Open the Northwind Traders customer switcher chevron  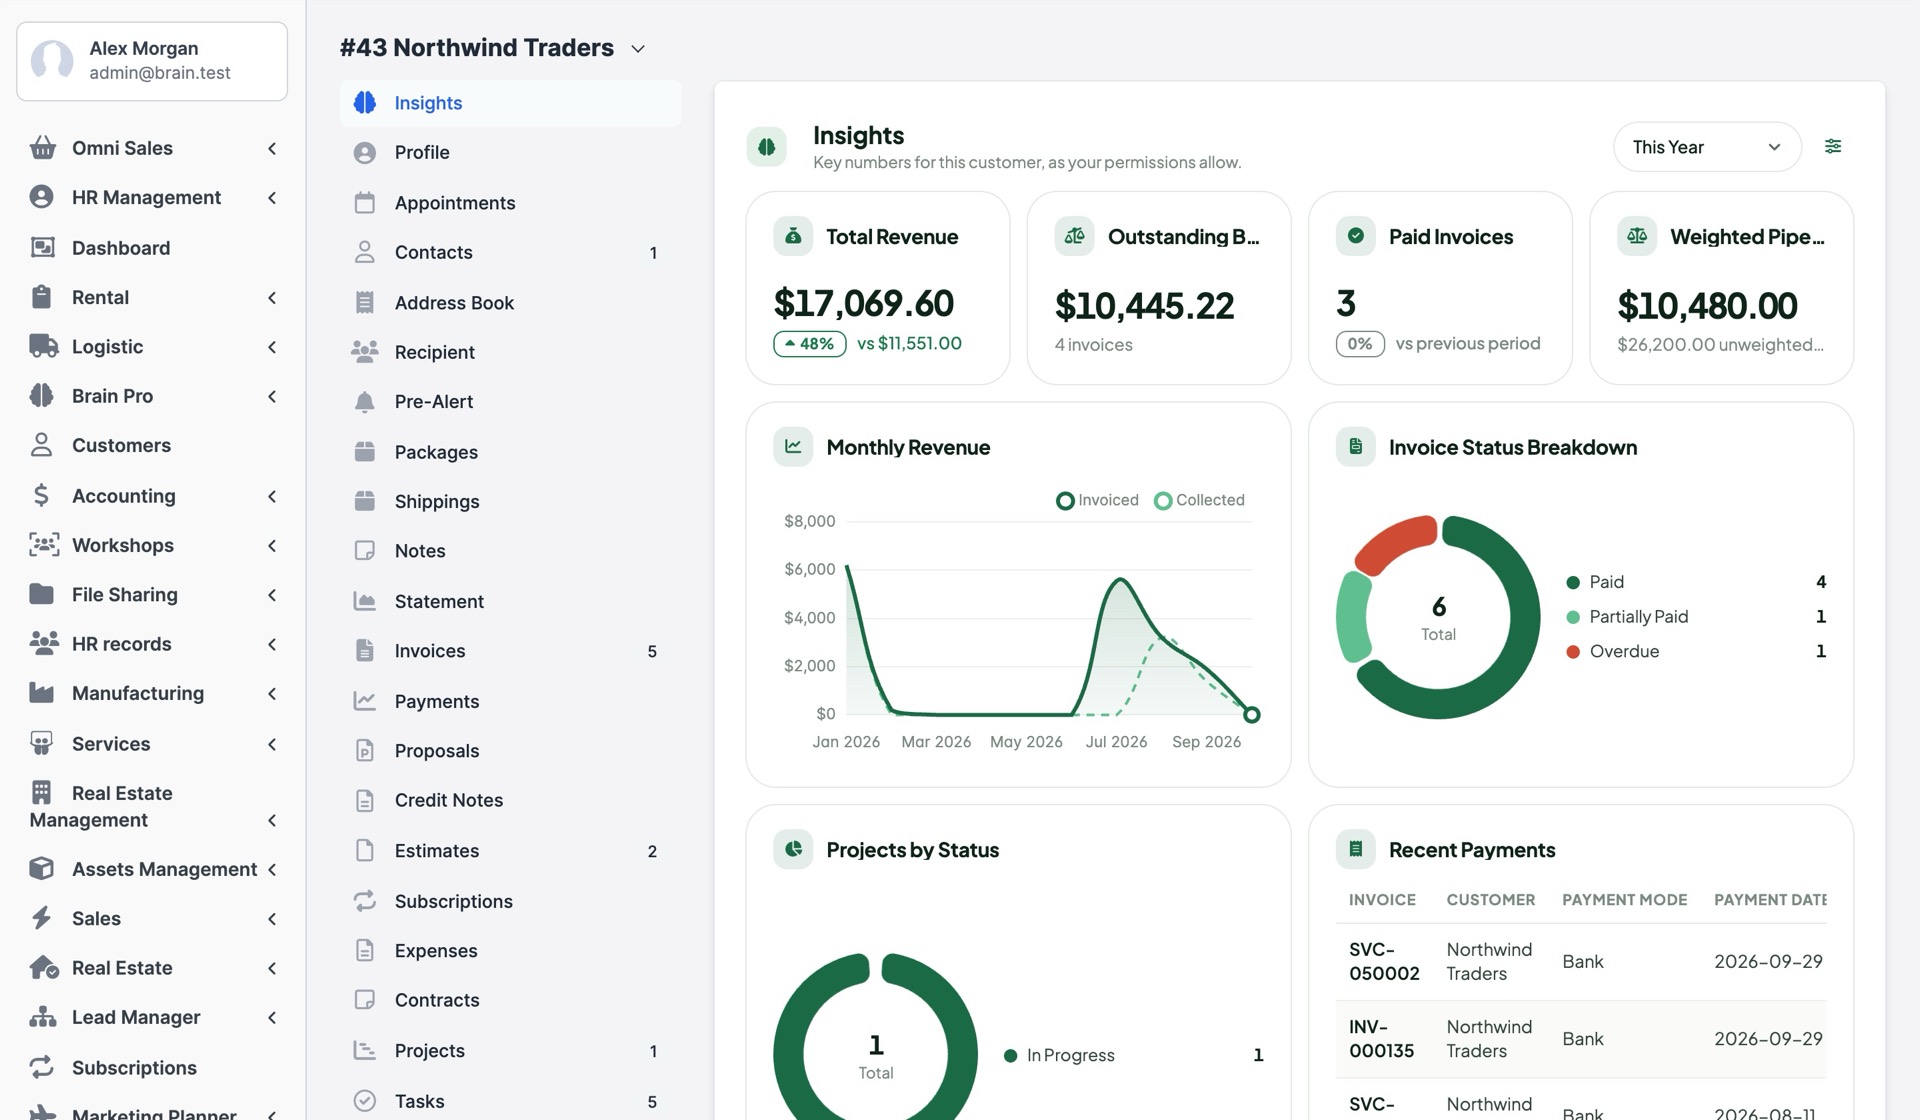(x=638, y=49)
